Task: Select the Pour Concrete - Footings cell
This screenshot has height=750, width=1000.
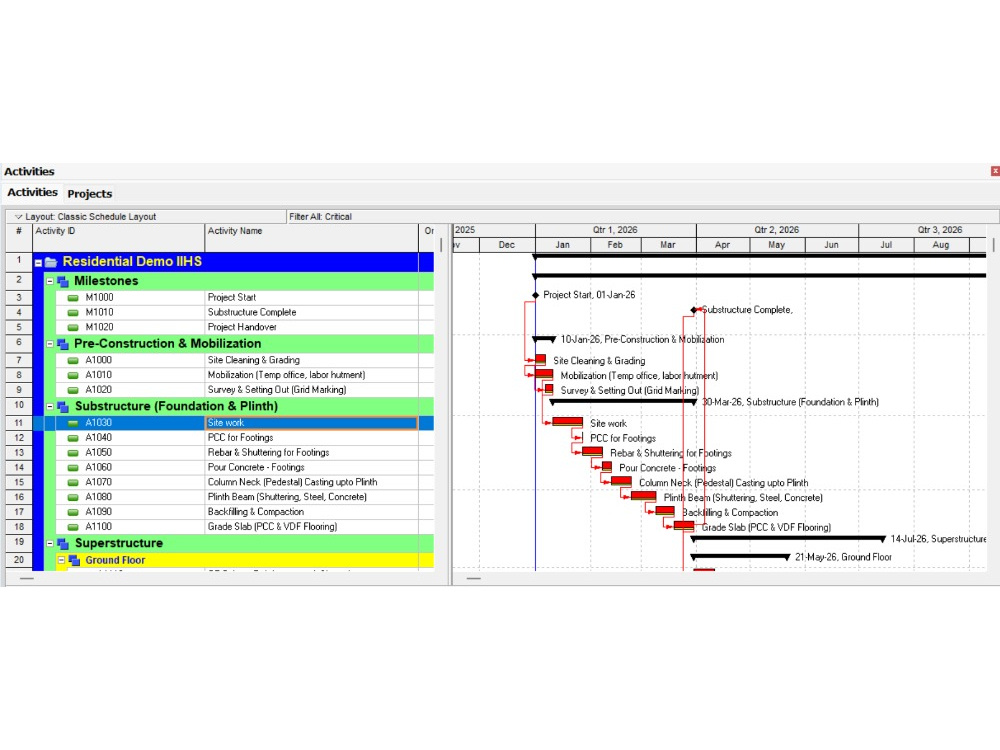Action: (x=311, y=467)
